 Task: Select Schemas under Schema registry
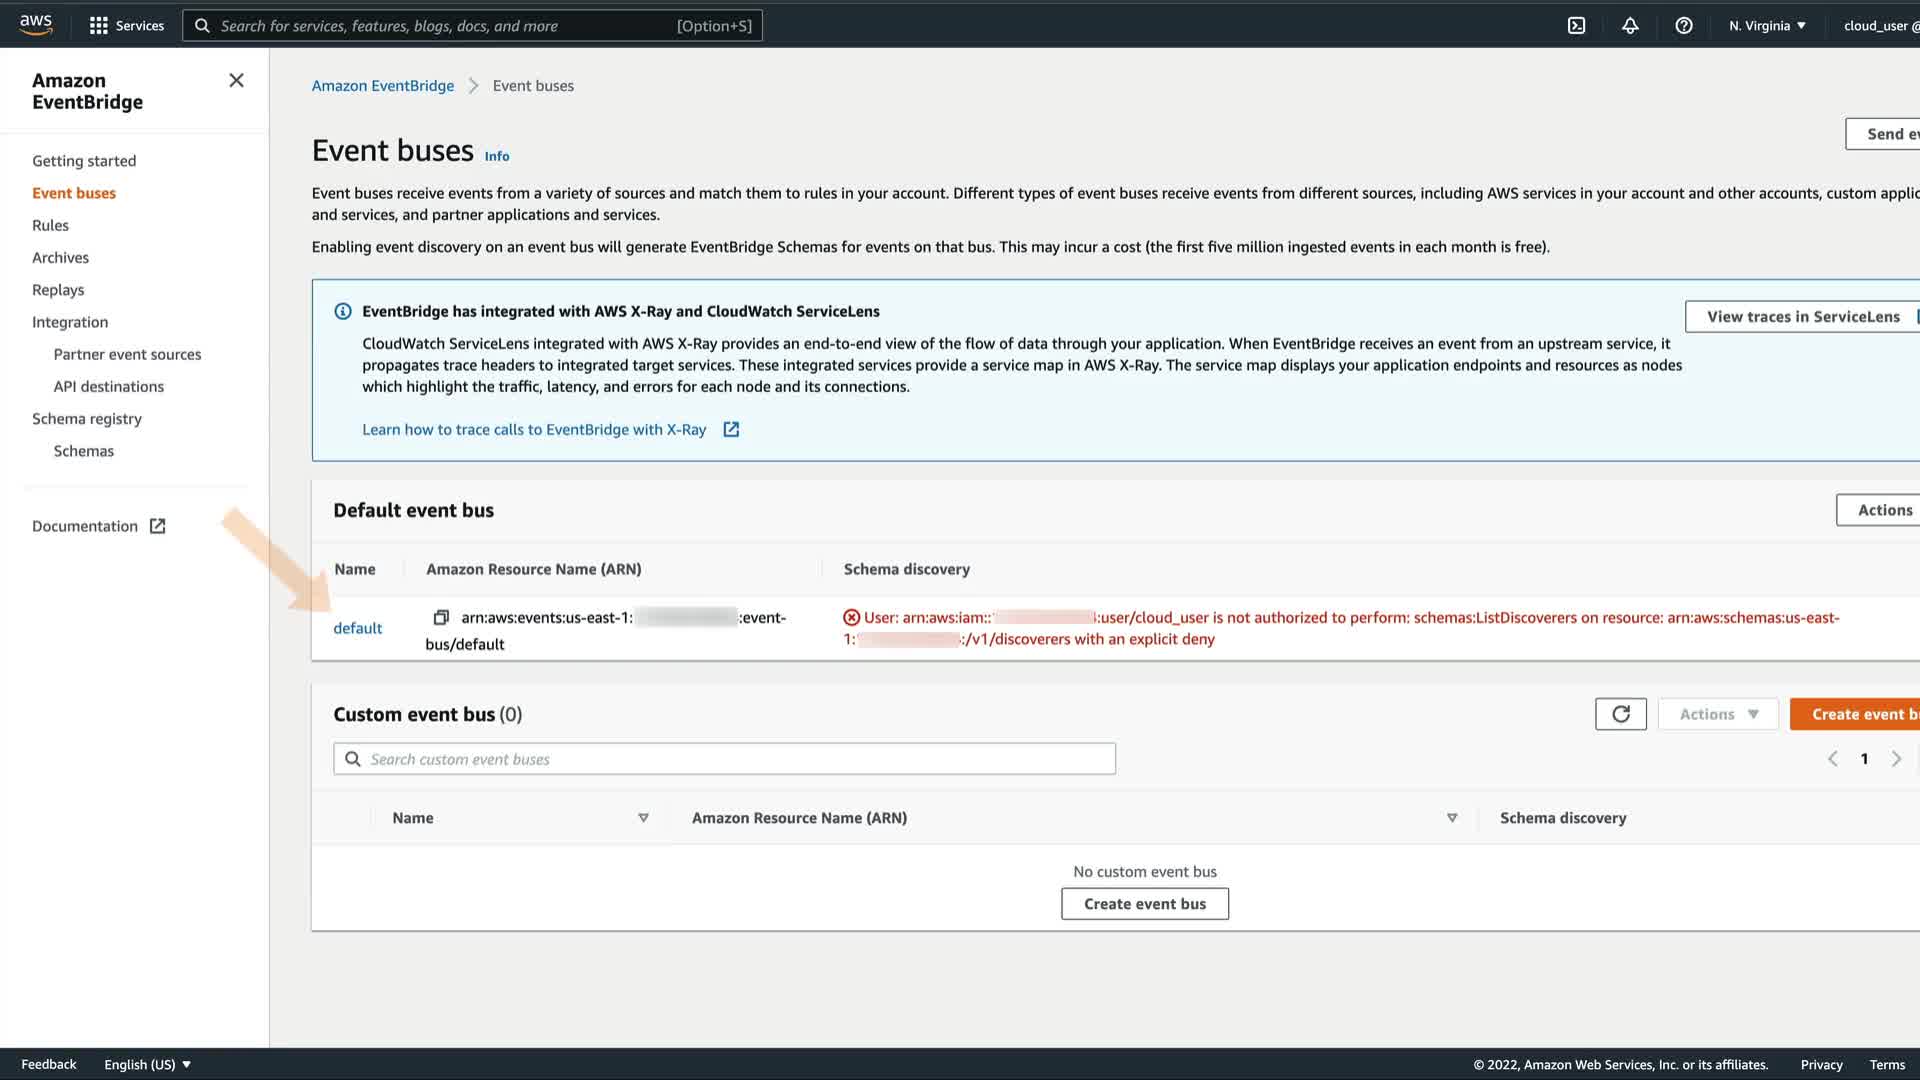(84, 451)
